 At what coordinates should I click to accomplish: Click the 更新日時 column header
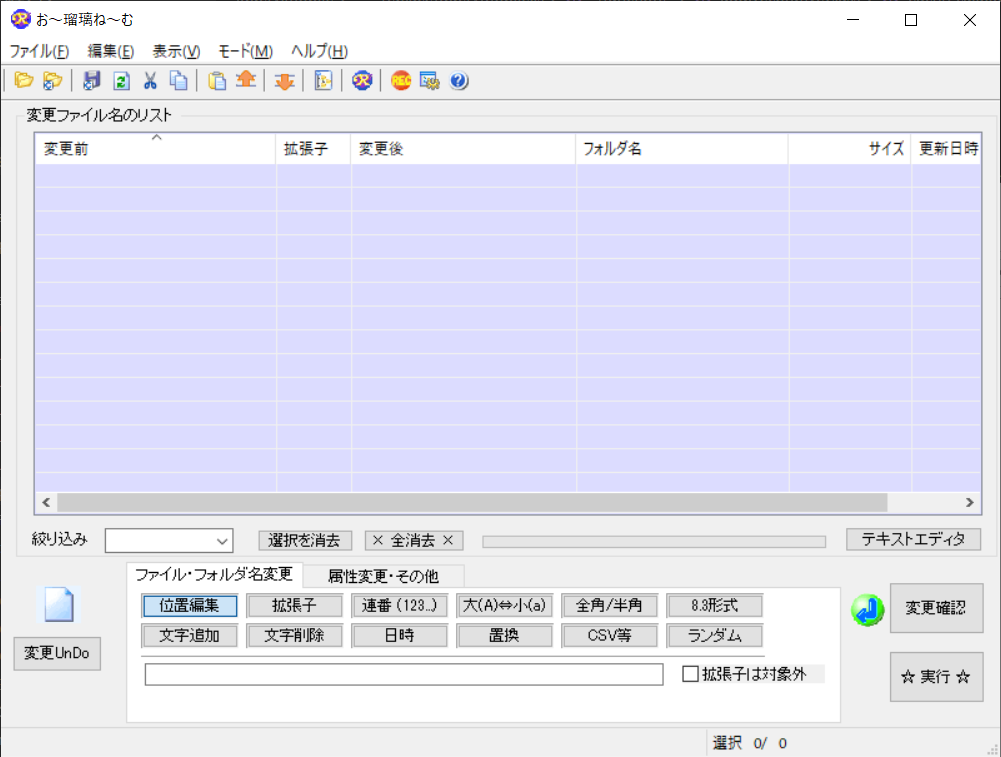946,149
